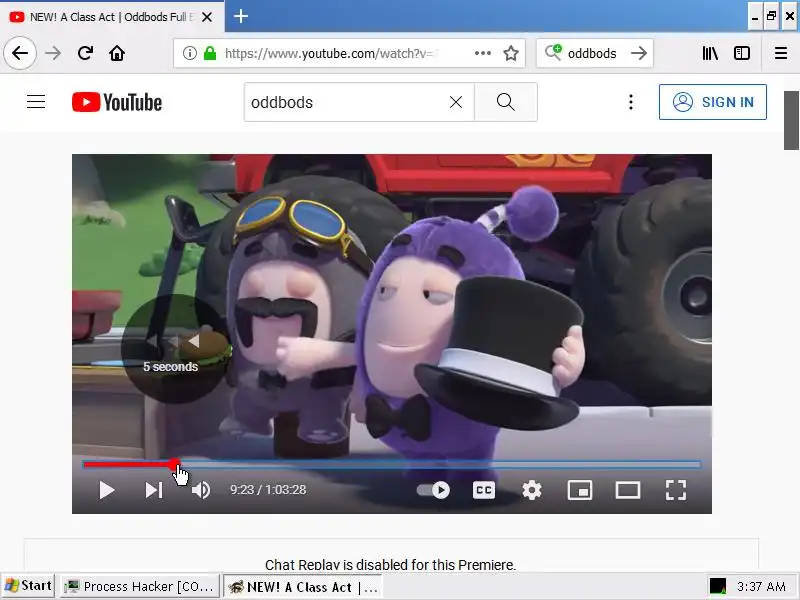This screenshot has height=600, width=800.
Task: Switch to Process Hacker in taskbar
Action: pyautogui.click(x=140, y=586)
